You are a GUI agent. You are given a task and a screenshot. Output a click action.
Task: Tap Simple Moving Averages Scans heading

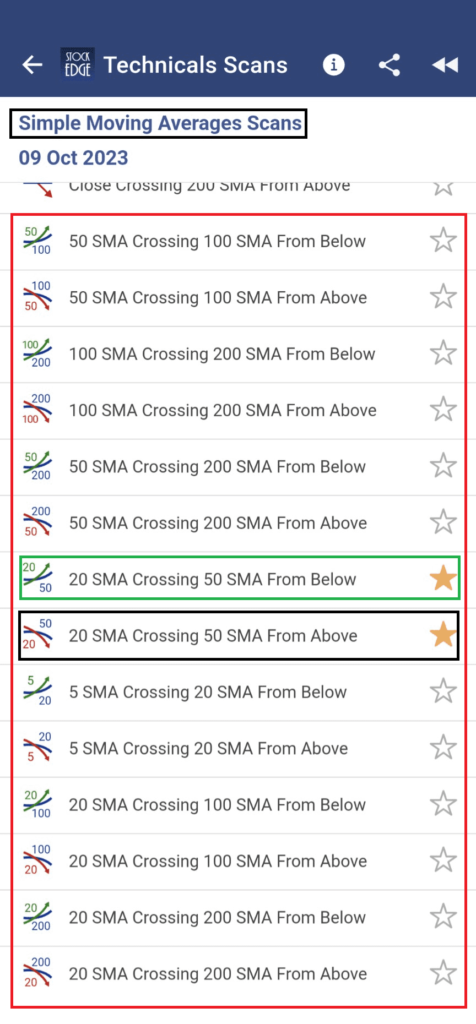[160, 123]
